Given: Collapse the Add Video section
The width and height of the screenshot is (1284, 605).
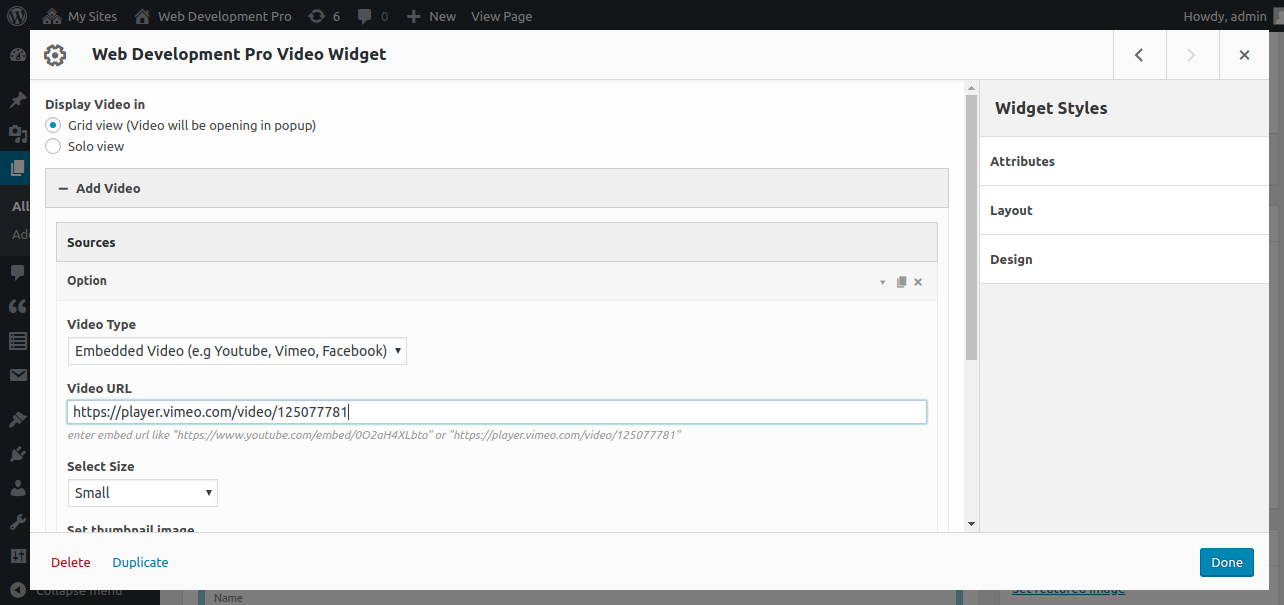Looking at the screenshot, I should point(496,188).
